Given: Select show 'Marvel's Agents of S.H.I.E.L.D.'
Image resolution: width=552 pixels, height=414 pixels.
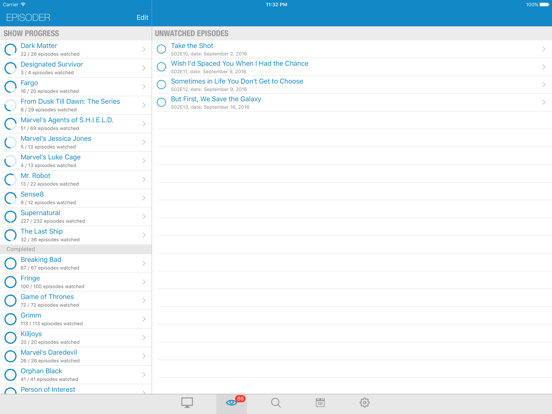Looking at the screenshot, I should point(76,124).
